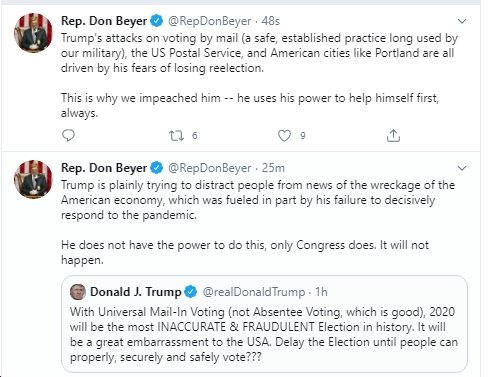Viewport: 490px width, 377px height.
Task: Open more options chevron on 25m tweet
Action: (462, 168)
